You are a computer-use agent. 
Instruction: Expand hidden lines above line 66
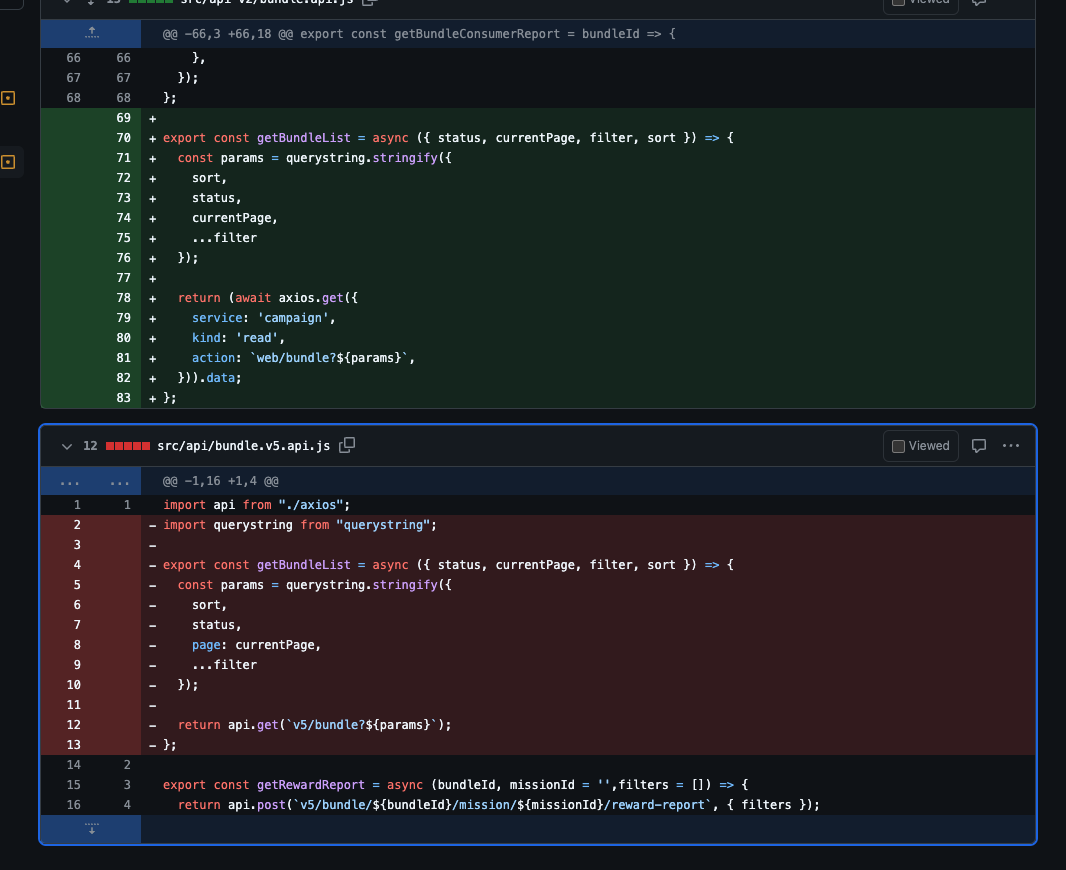[91, 34]
